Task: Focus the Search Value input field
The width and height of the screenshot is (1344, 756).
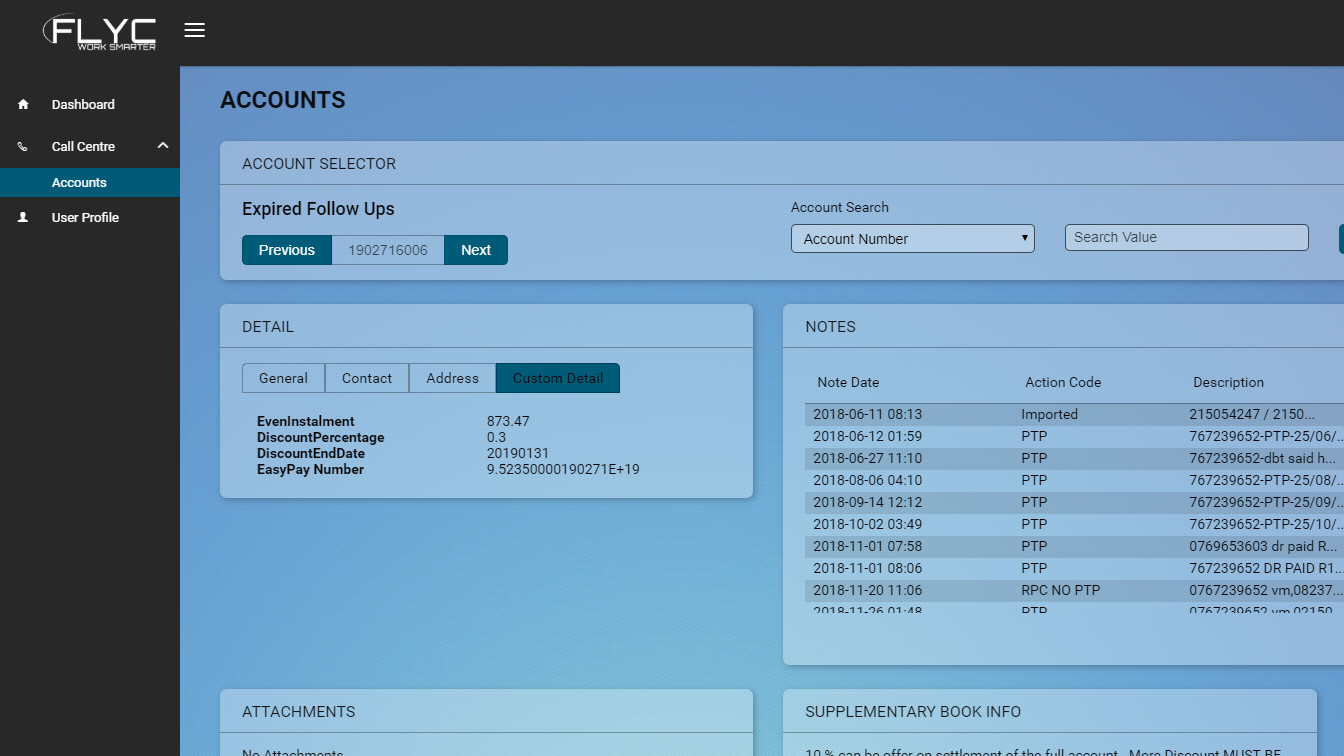Action: coord(1187,237)
